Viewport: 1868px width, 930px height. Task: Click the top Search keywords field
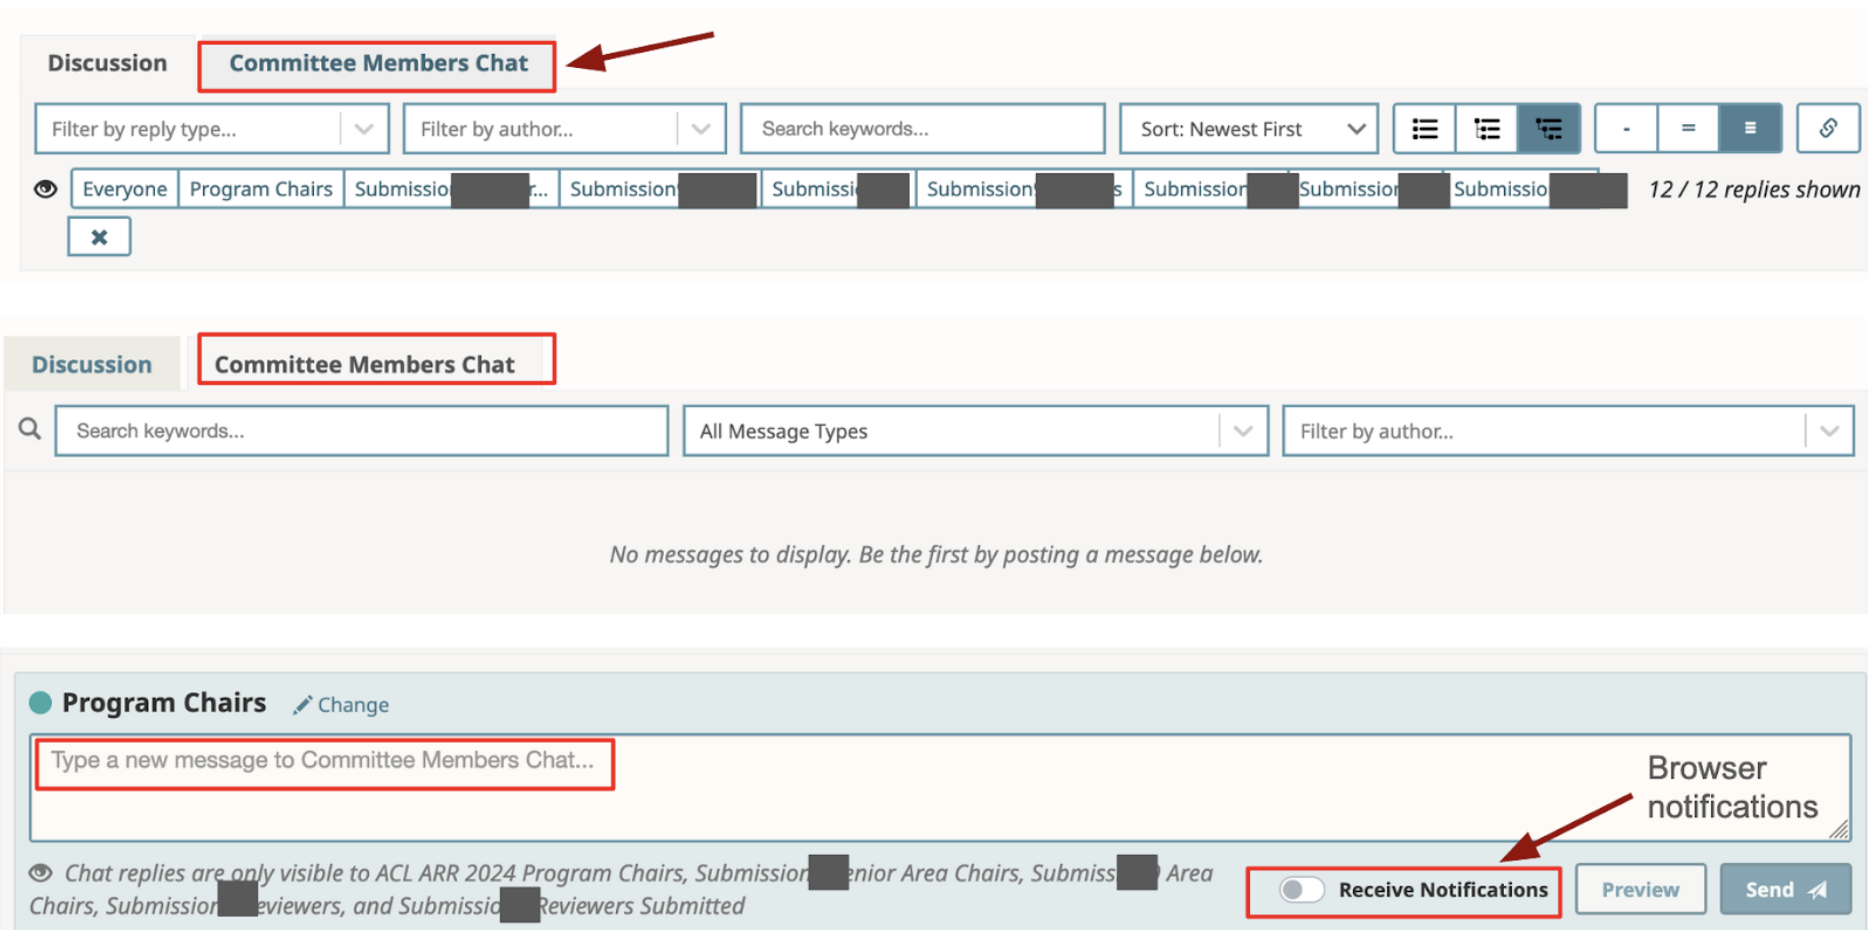pos(922,129)
